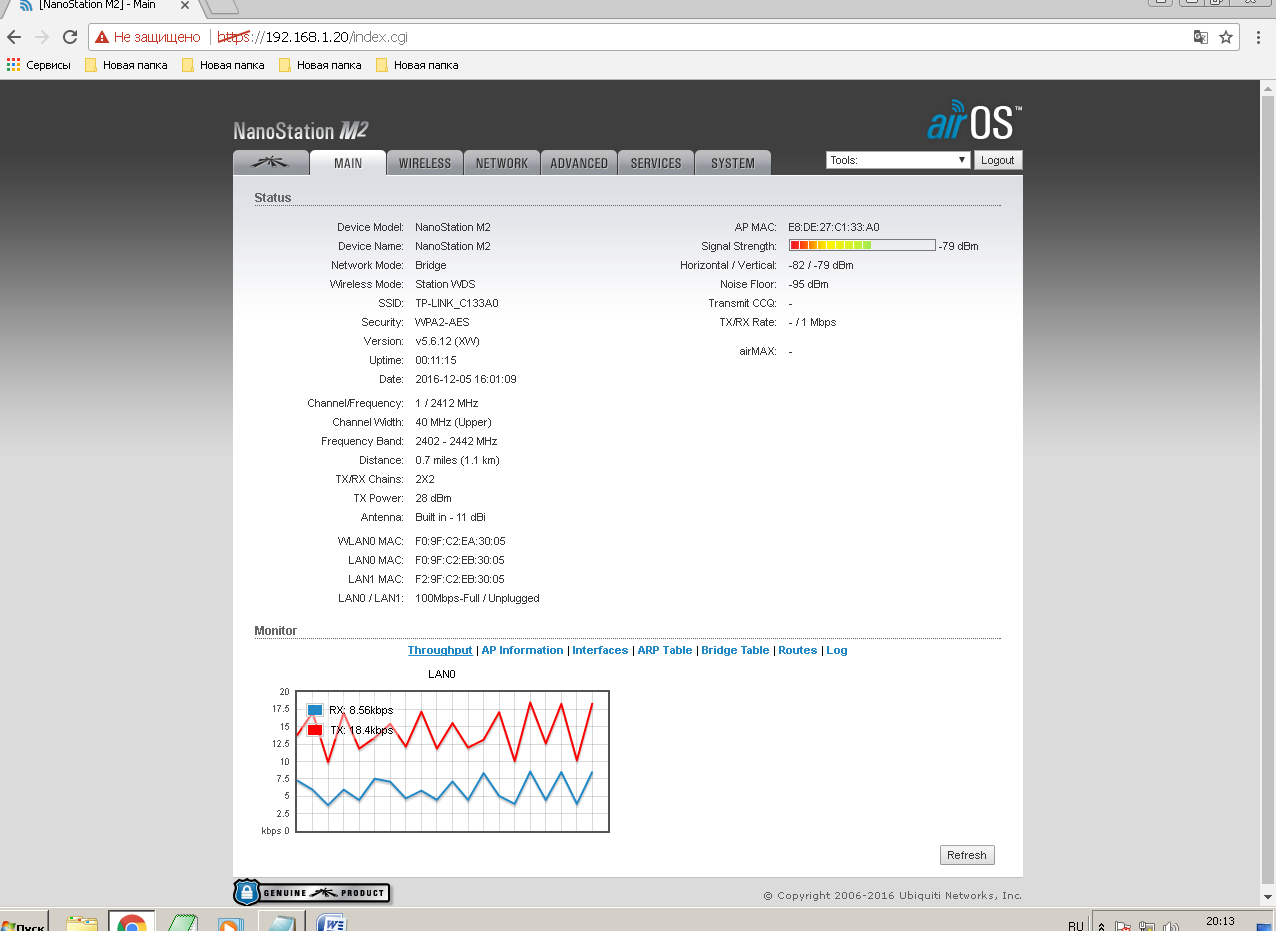Viewport: 1276px width, 931px height.
Task: Show the Bridge Table link
Action: [735, 650]
